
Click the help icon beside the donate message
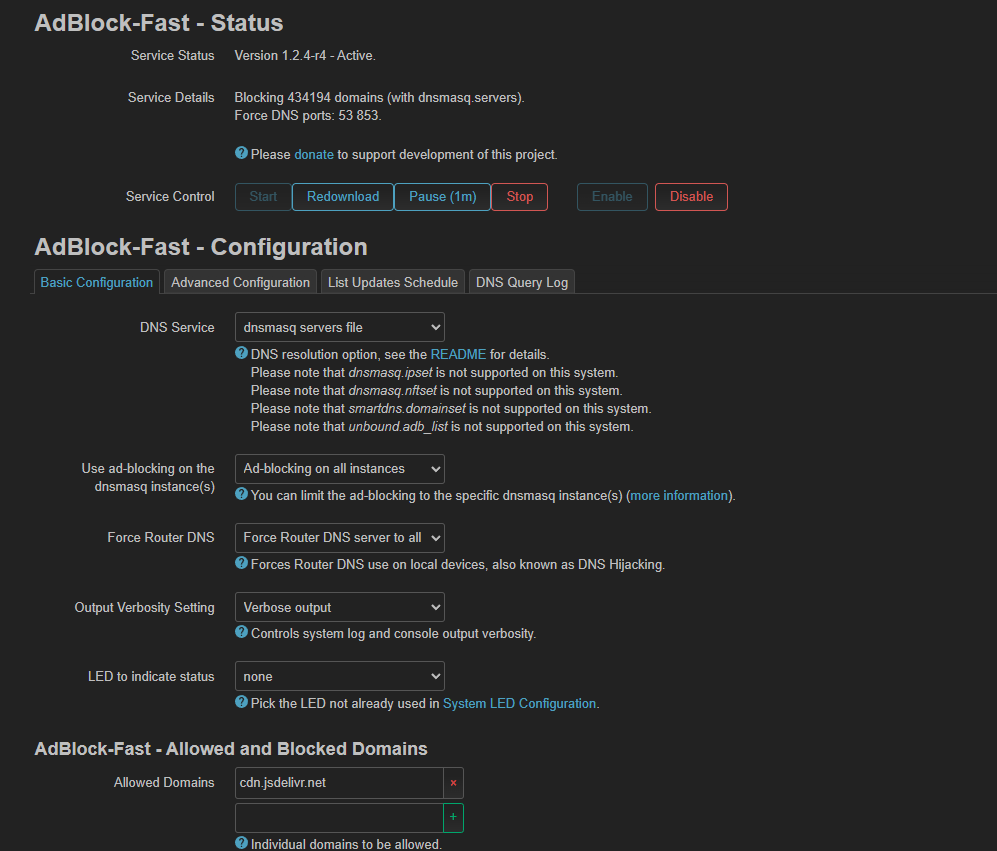pyautogui.click(x=241, y=153)
